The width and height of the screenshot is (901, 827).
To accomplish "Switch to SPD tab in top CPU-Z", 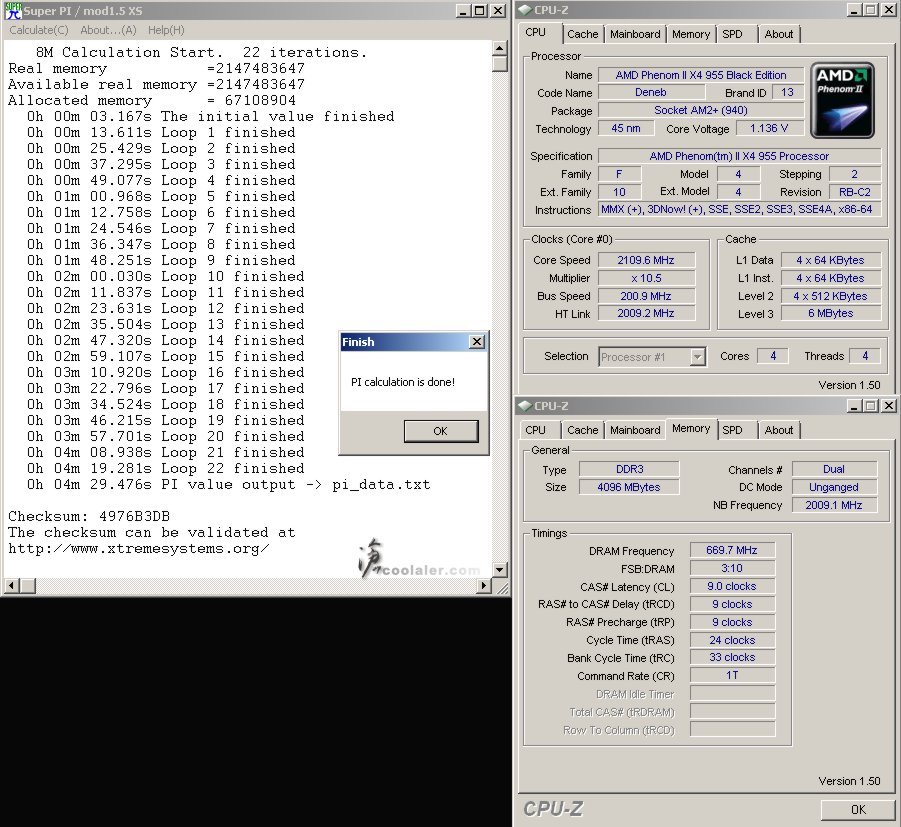I will pos(736,34).
